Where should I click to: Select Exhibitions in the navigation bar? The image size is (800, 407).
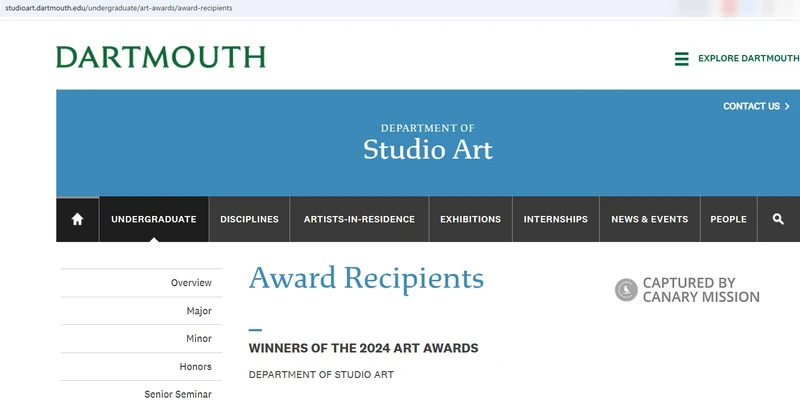pyautogui.click(x=470, y=219)
